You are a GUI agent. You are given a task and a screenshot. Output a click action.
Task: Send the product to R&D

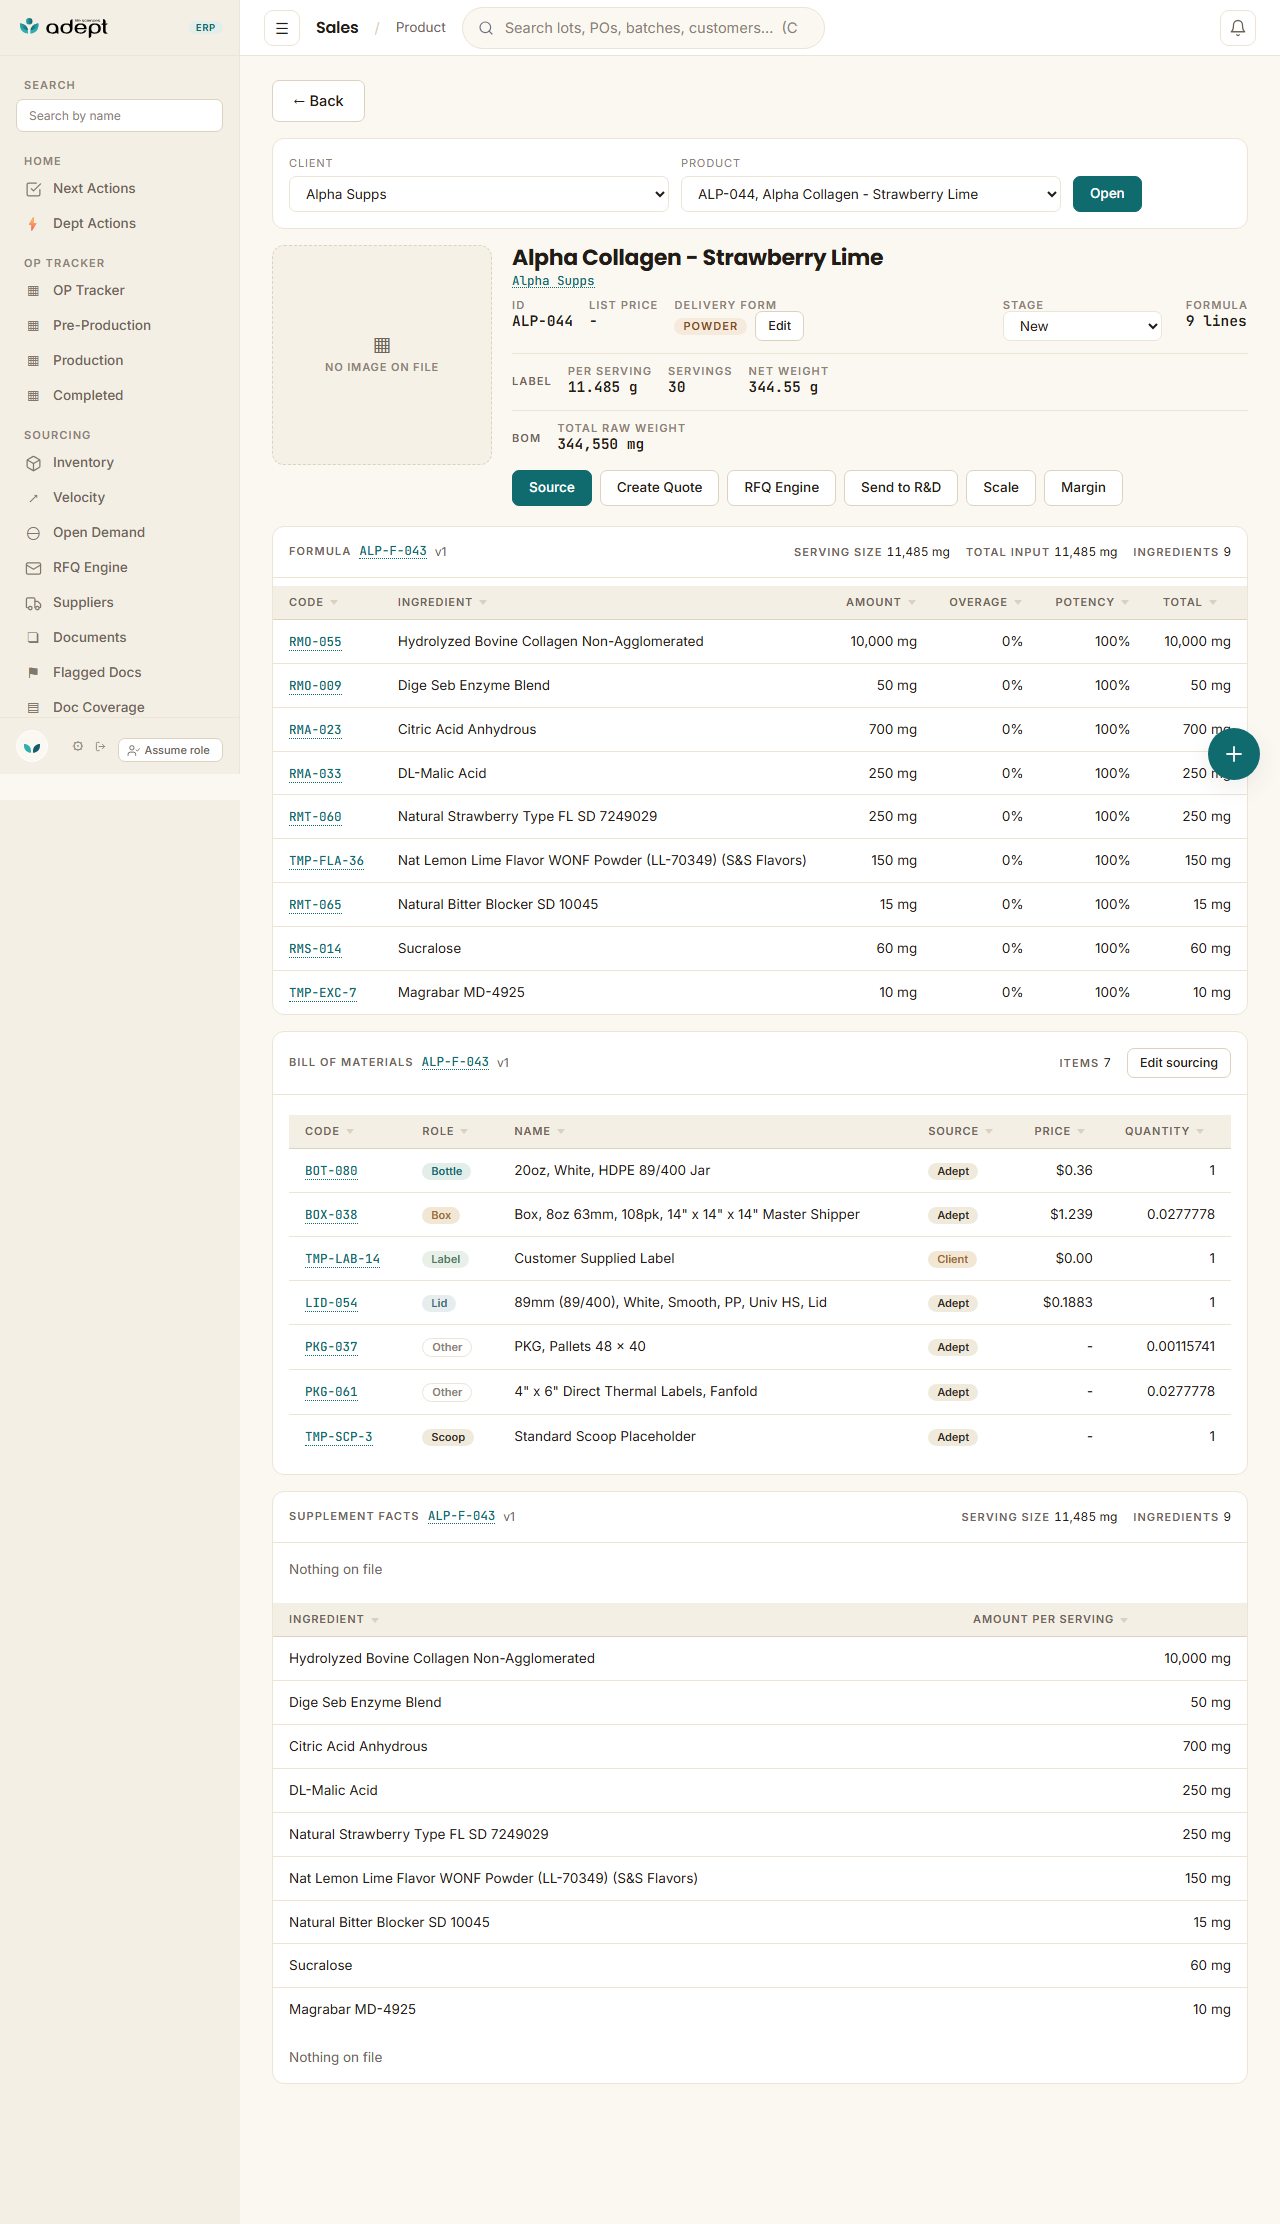click(901, 488)
